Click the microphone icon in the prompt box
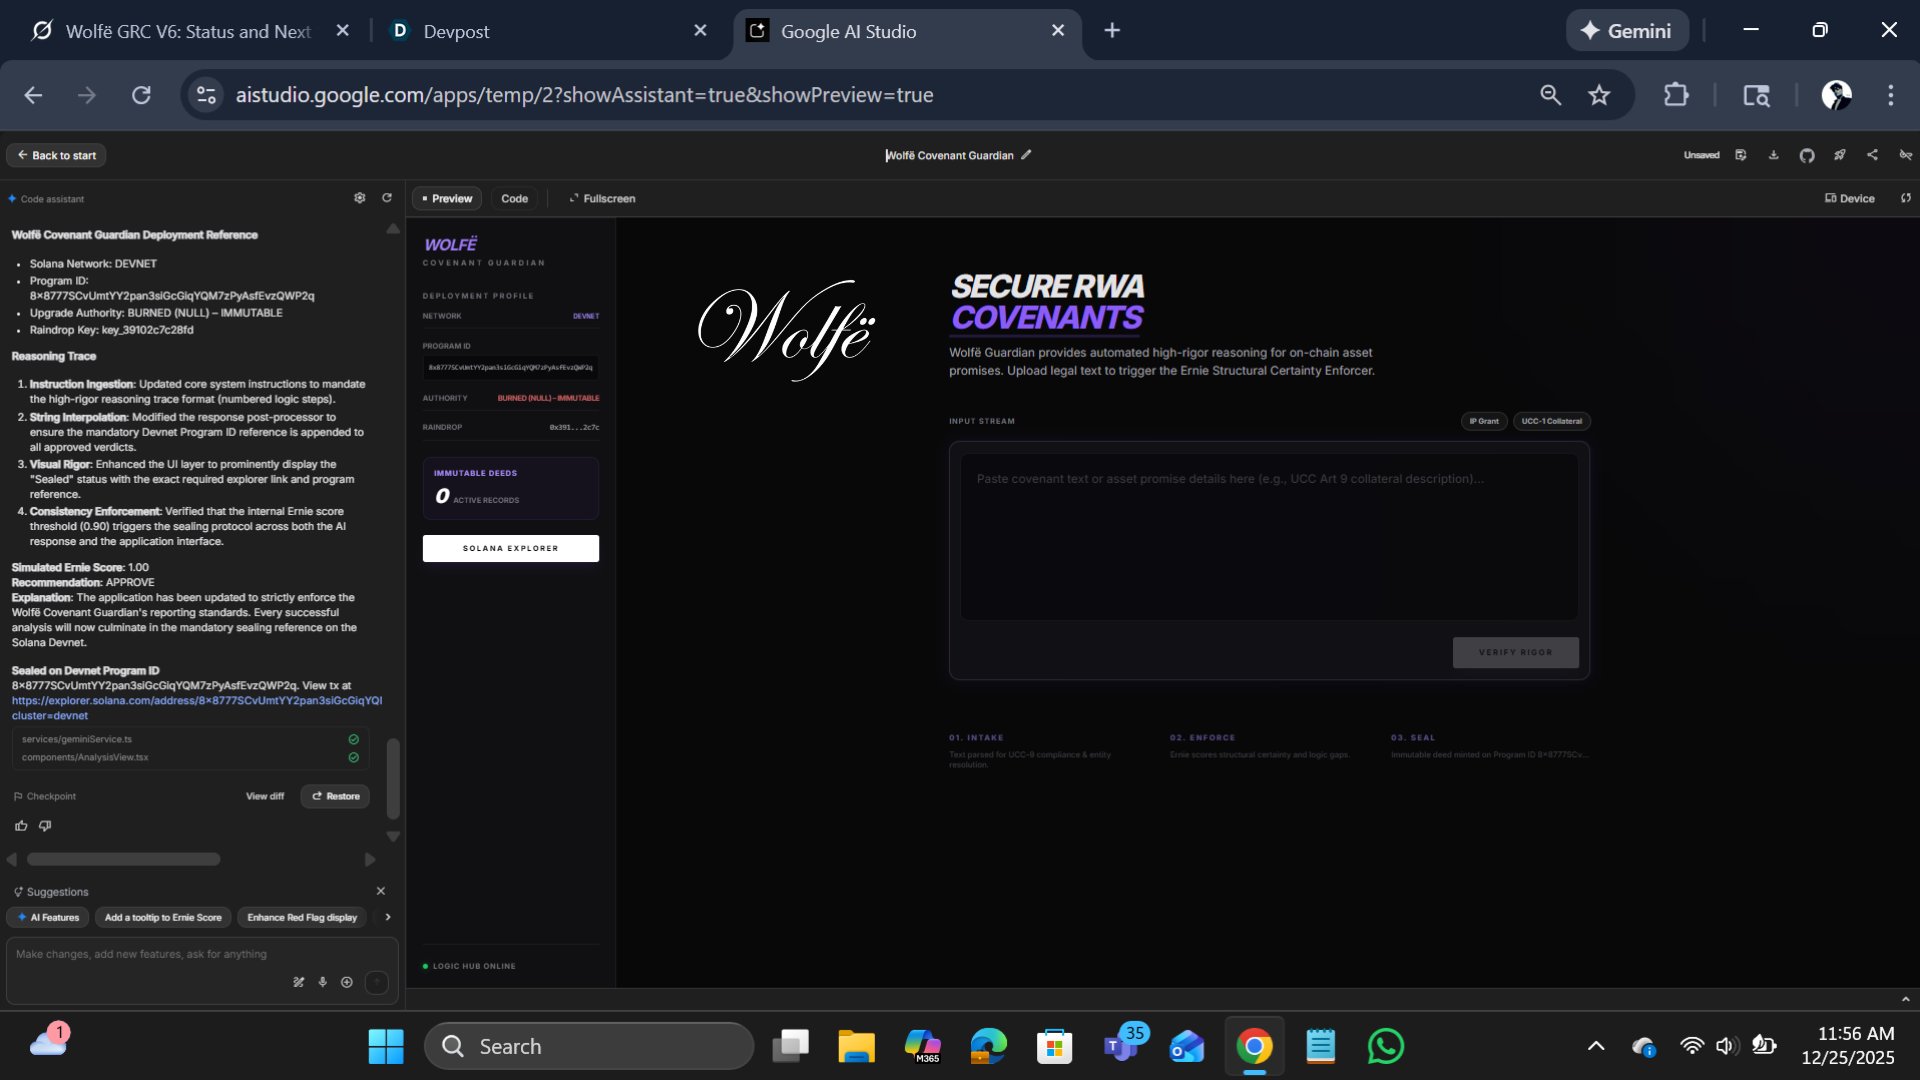The height and width of the screenshot is (1080, 1920). pyautogui.click(x=322, y=982)
